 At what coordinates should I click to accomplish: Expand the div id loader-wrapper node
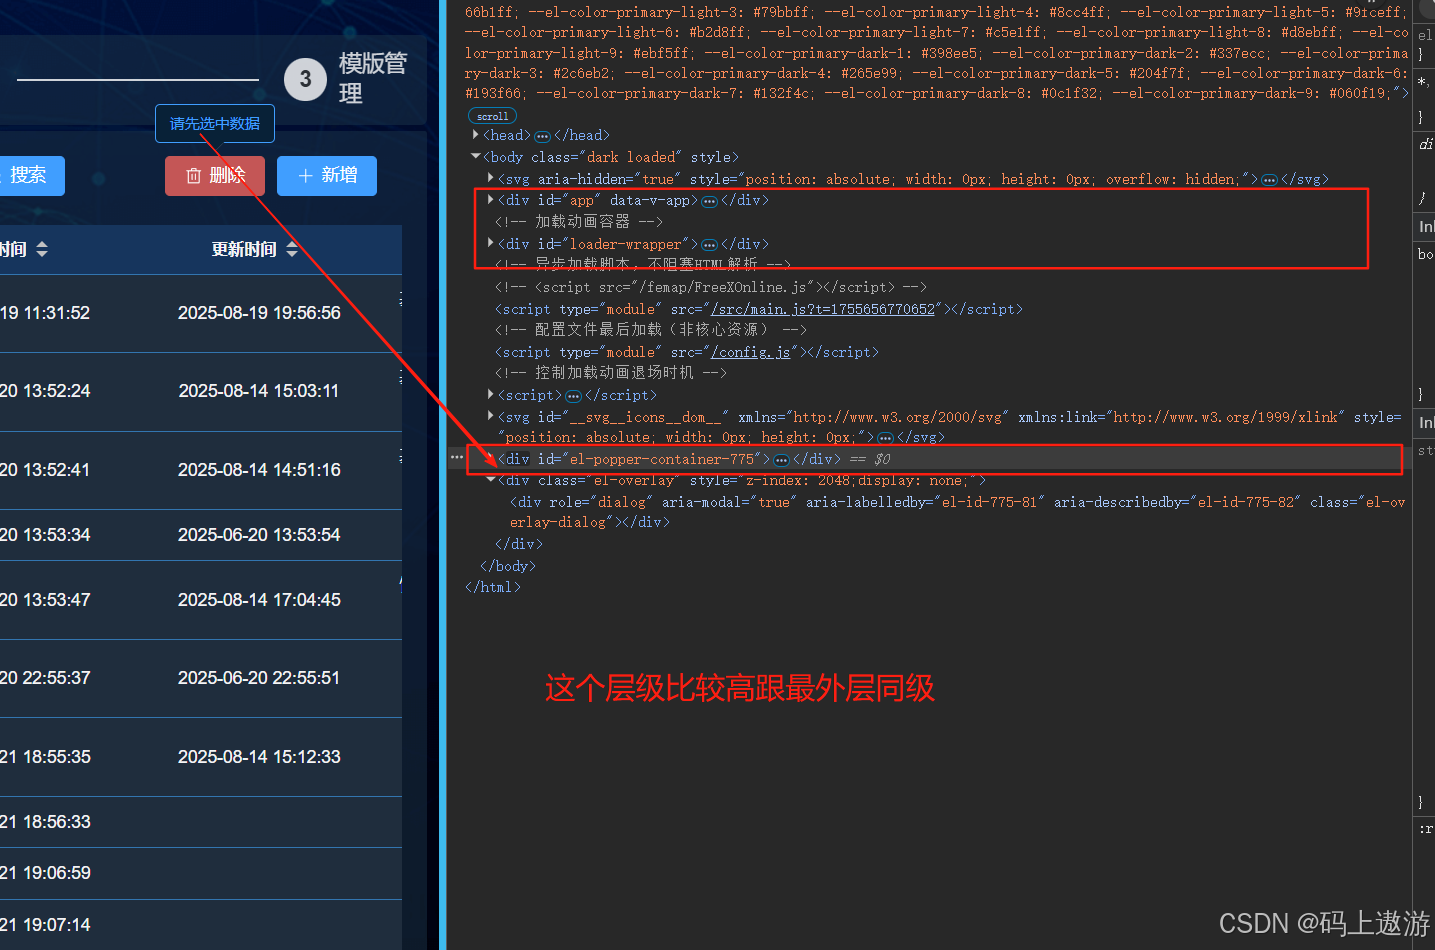click(490, 243)
